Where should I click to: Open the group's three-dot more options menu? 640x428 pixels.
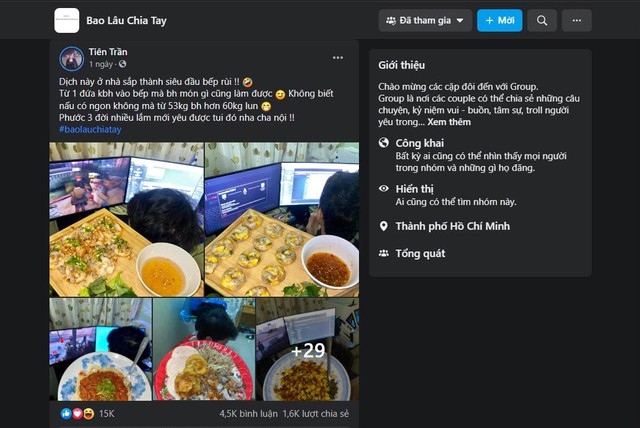(x=576, y=20)
